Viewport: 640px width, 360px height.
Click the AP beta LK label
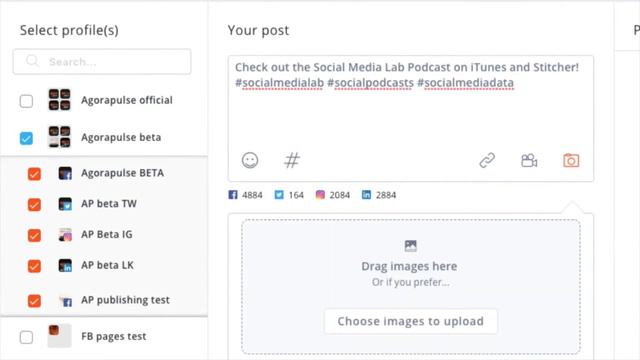coord(107,265)
